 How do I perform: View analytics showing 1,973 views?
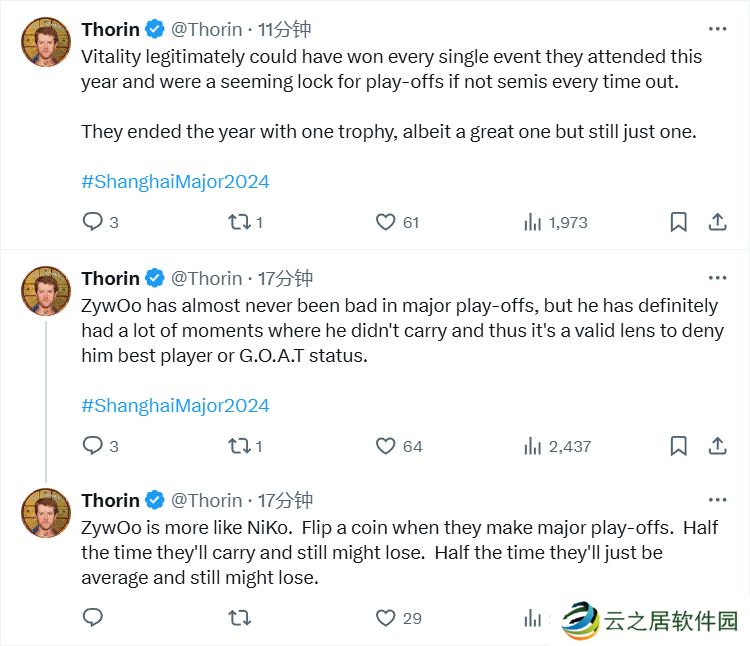click(x=533, y=222)
